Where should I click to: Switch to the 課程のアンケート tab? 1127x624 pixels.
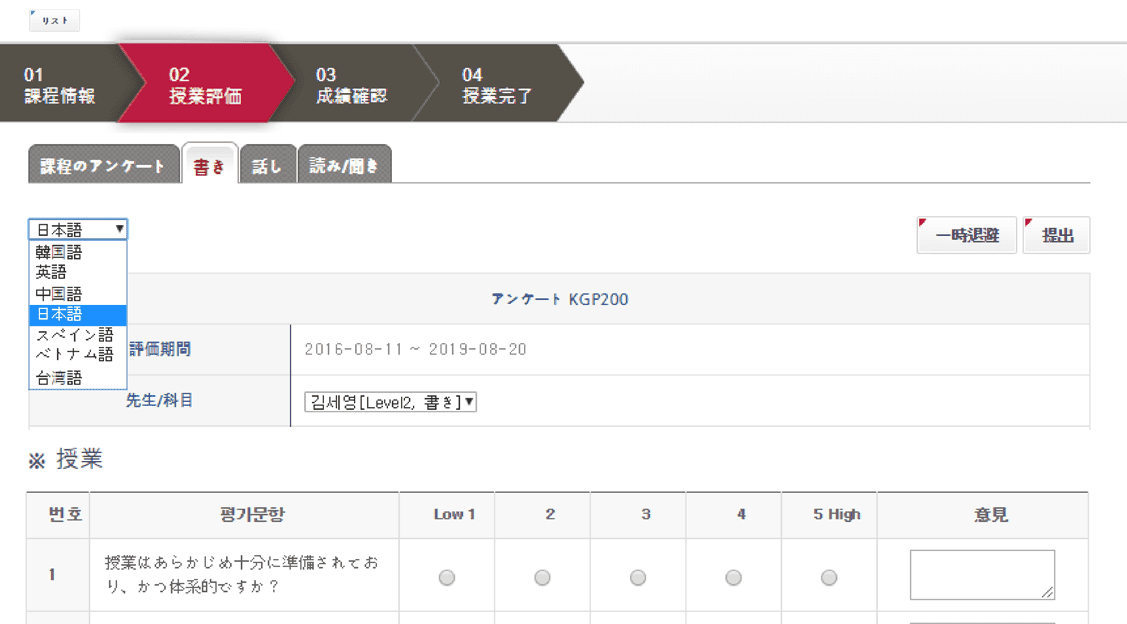104,165
